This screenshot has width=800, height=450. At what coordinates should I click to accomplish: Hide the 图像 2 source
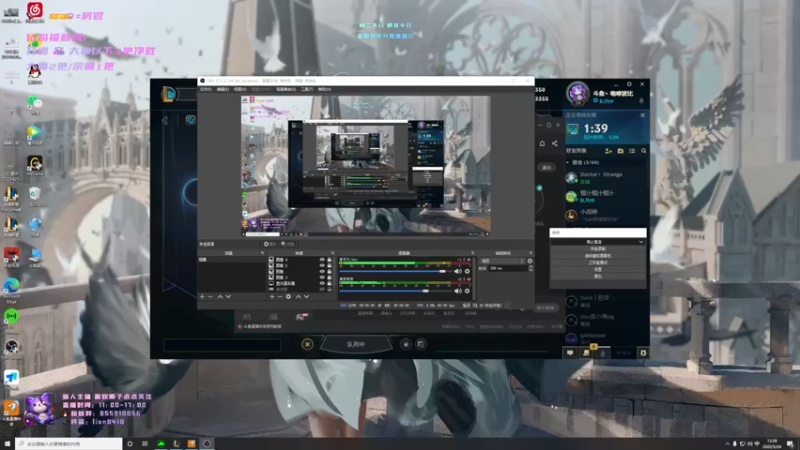pyautogui.click(x=322, y=266)
